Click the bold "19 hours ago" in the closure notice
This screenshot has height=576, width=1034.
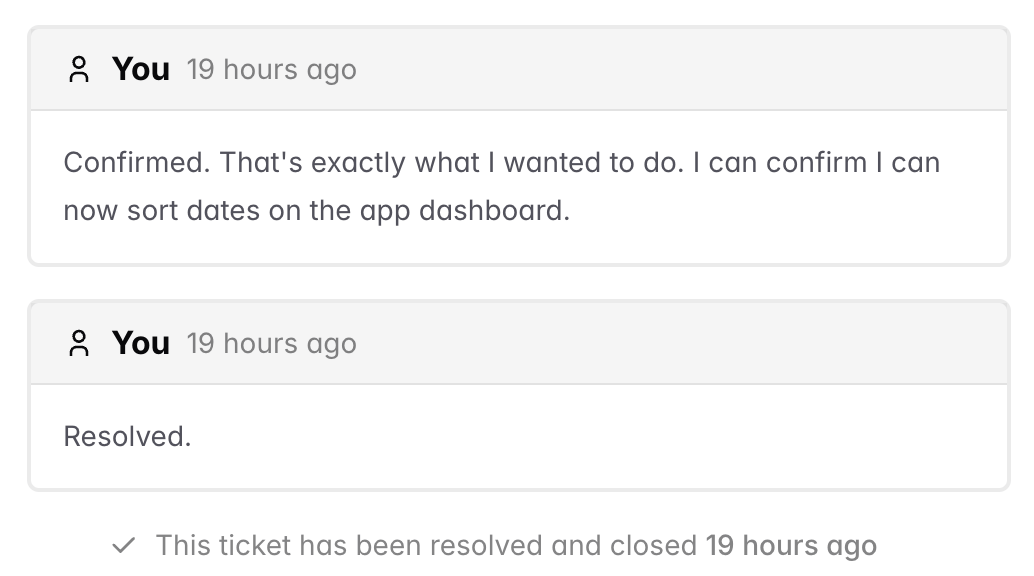pos(790,546)
